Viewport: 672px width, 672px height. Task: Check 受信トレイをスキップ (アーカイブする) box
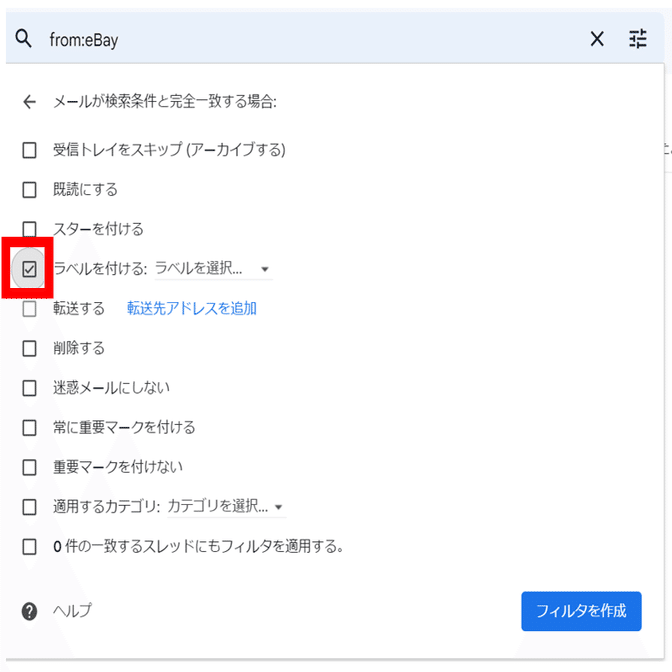tap(29, 150)
